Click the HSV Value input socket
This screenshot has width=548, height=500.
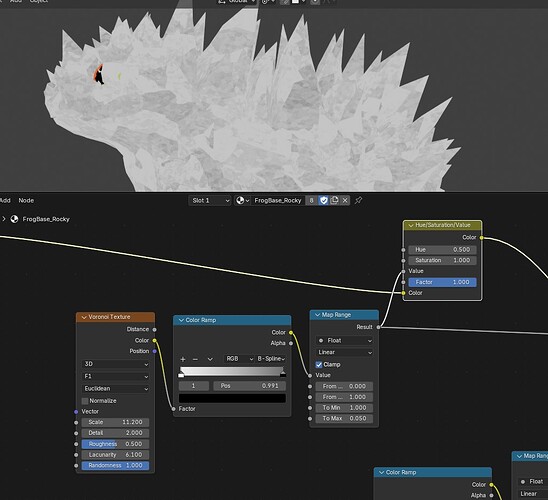403,271
